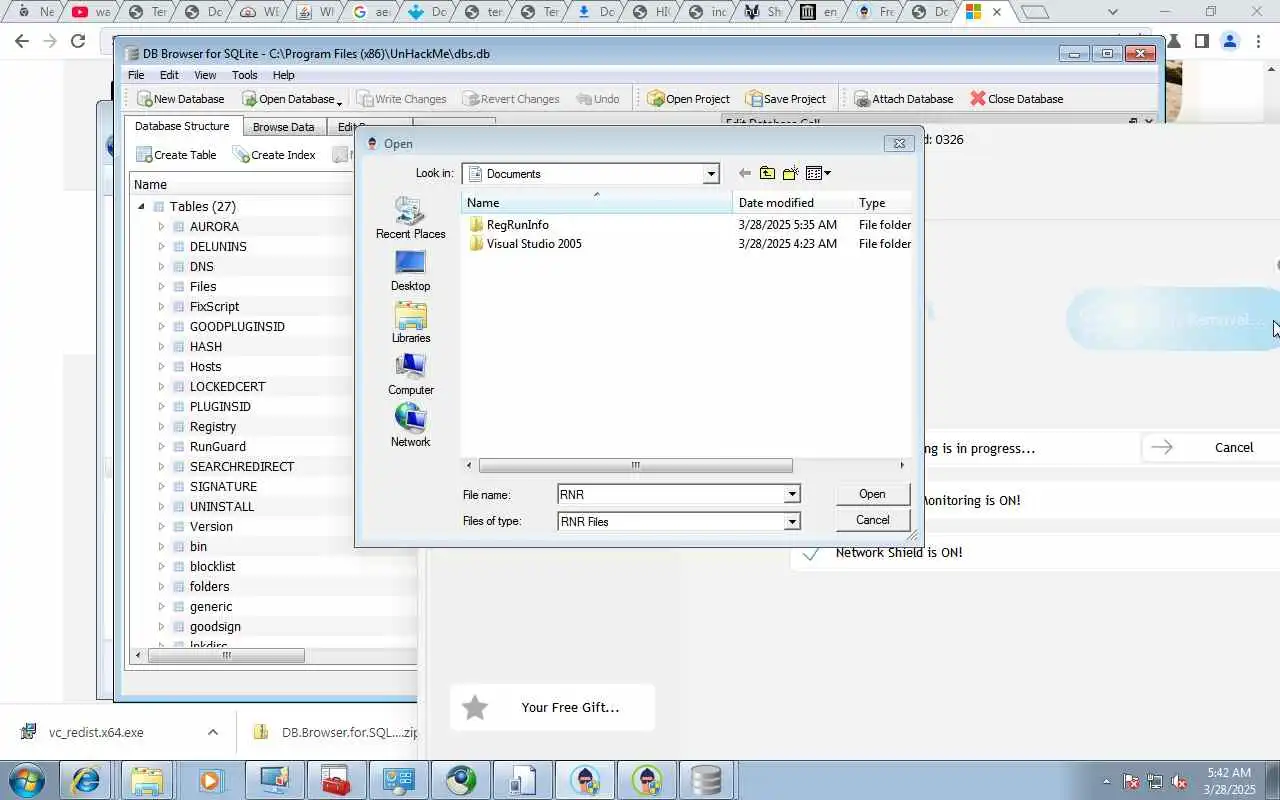
Task: Click the DB Browser database icon in taskbar
Action: click(x=706, y=780)
